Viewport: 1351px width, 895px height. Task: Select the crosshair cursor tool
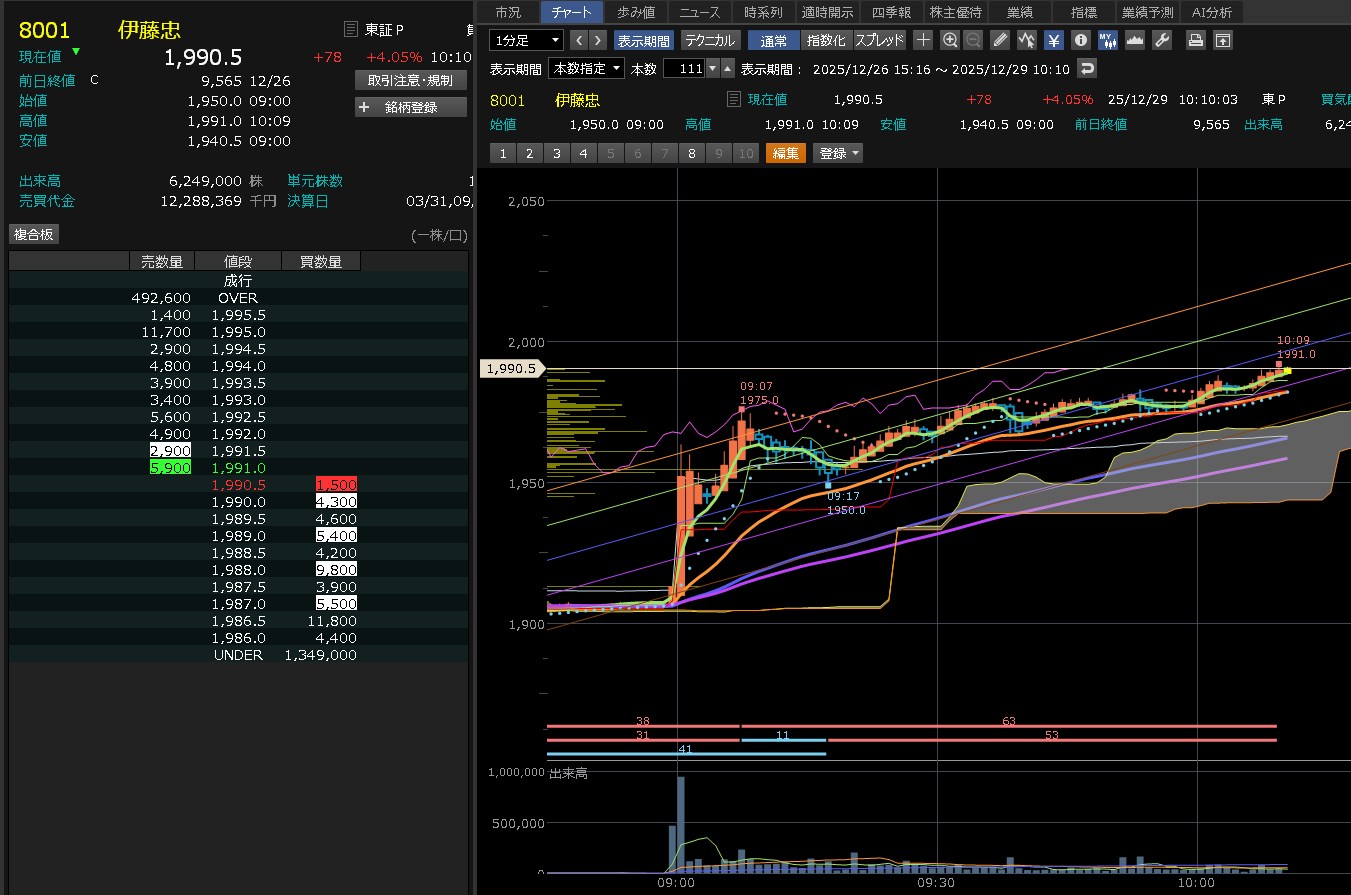pos(923,40)
